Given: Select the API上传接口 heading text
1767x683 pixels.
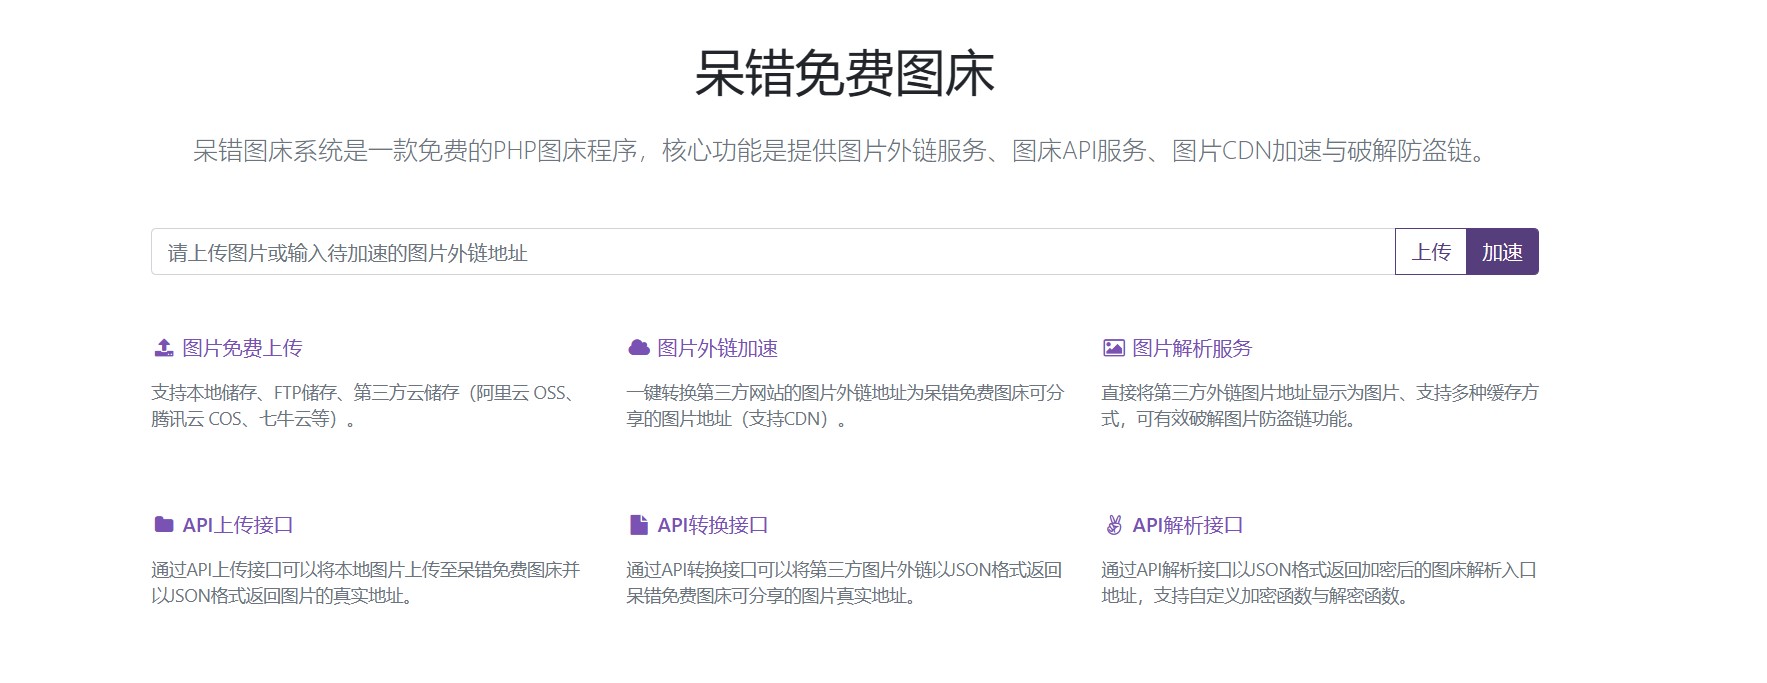Looking at the screenshot, I should point(238,525).
